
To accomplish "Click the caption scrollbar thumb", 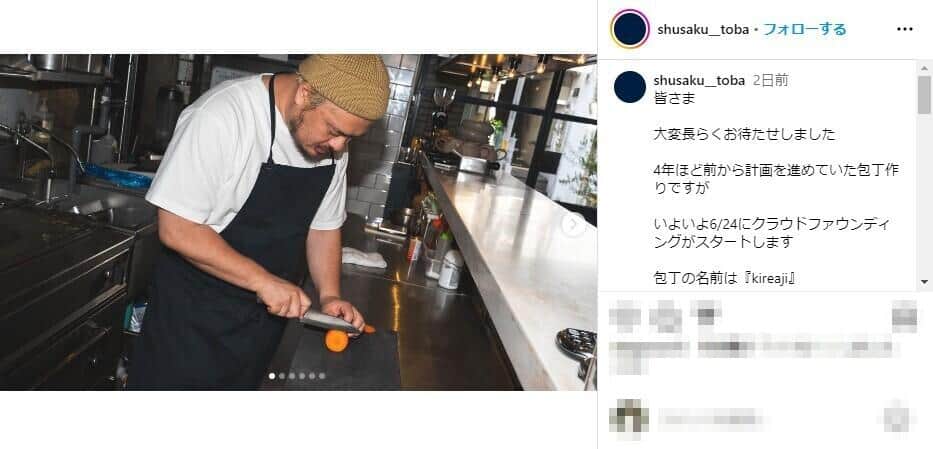I will point(924,95).
